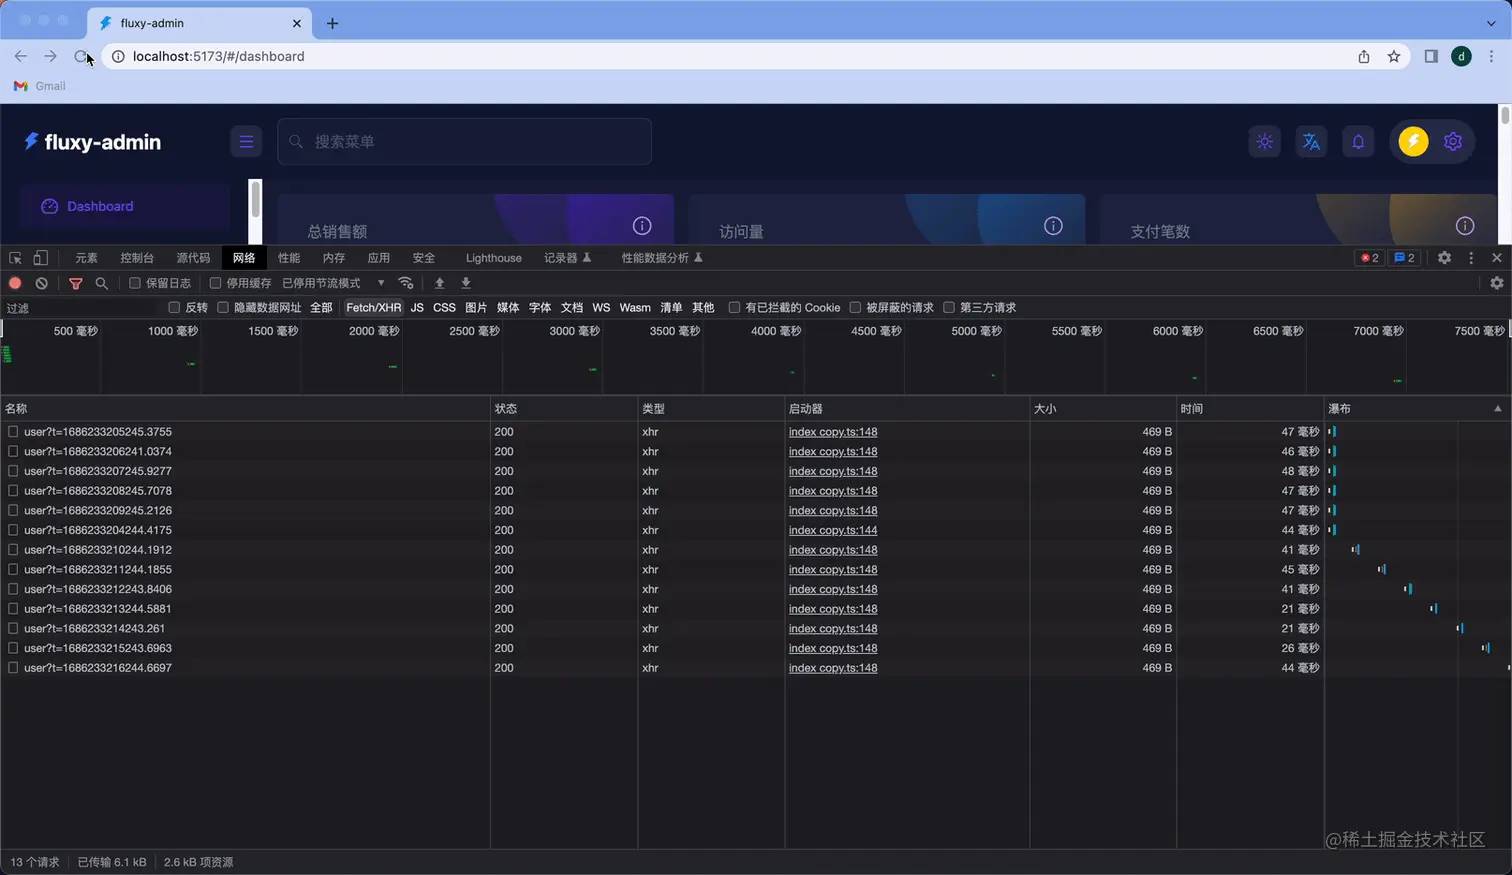Screen dimensions: 1512x875
Task: Click the info icon on 总销售额 card
Action: [642, 226]
